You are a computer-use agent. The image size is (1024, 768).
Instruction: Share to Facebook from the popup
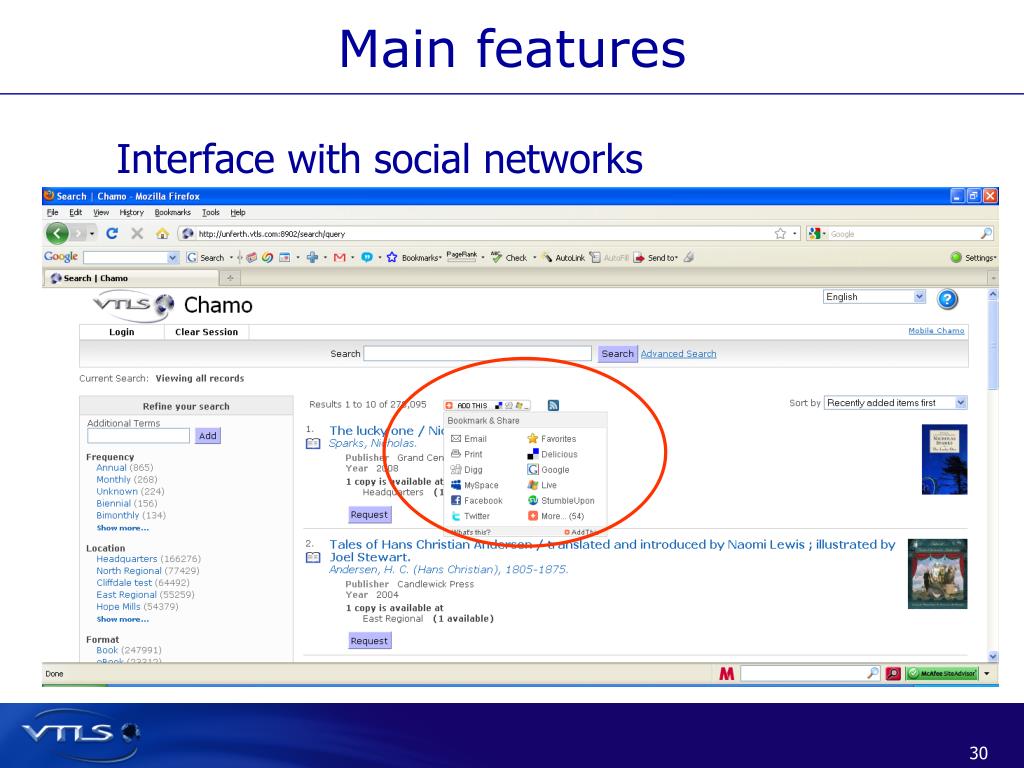pos(477,500)
